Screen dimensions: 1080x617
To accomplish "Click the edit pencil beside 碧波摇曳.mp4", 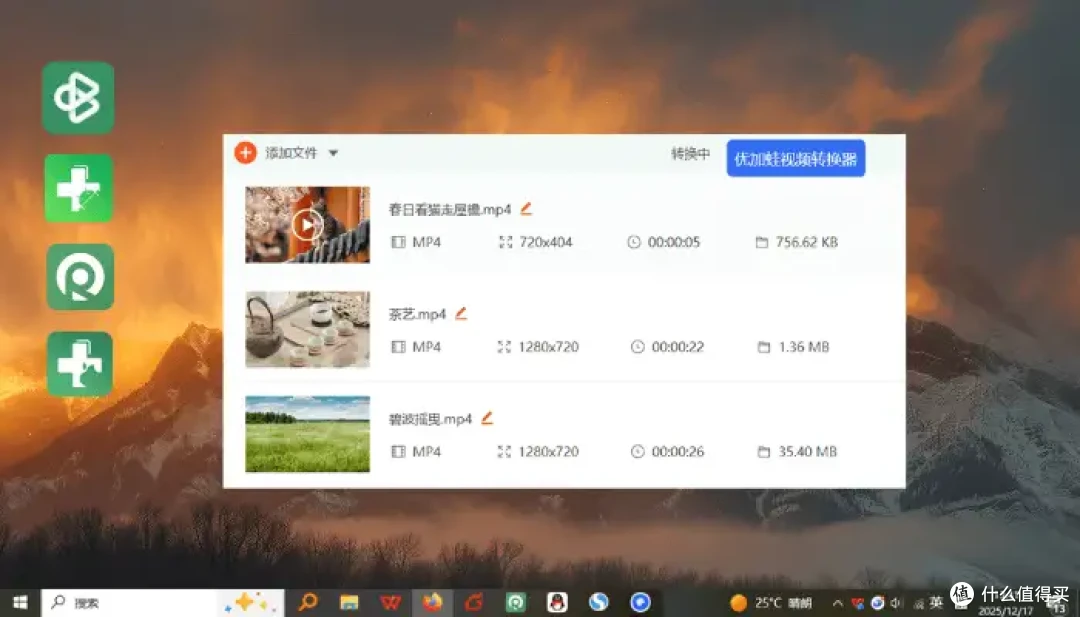I will click(487, 418).
